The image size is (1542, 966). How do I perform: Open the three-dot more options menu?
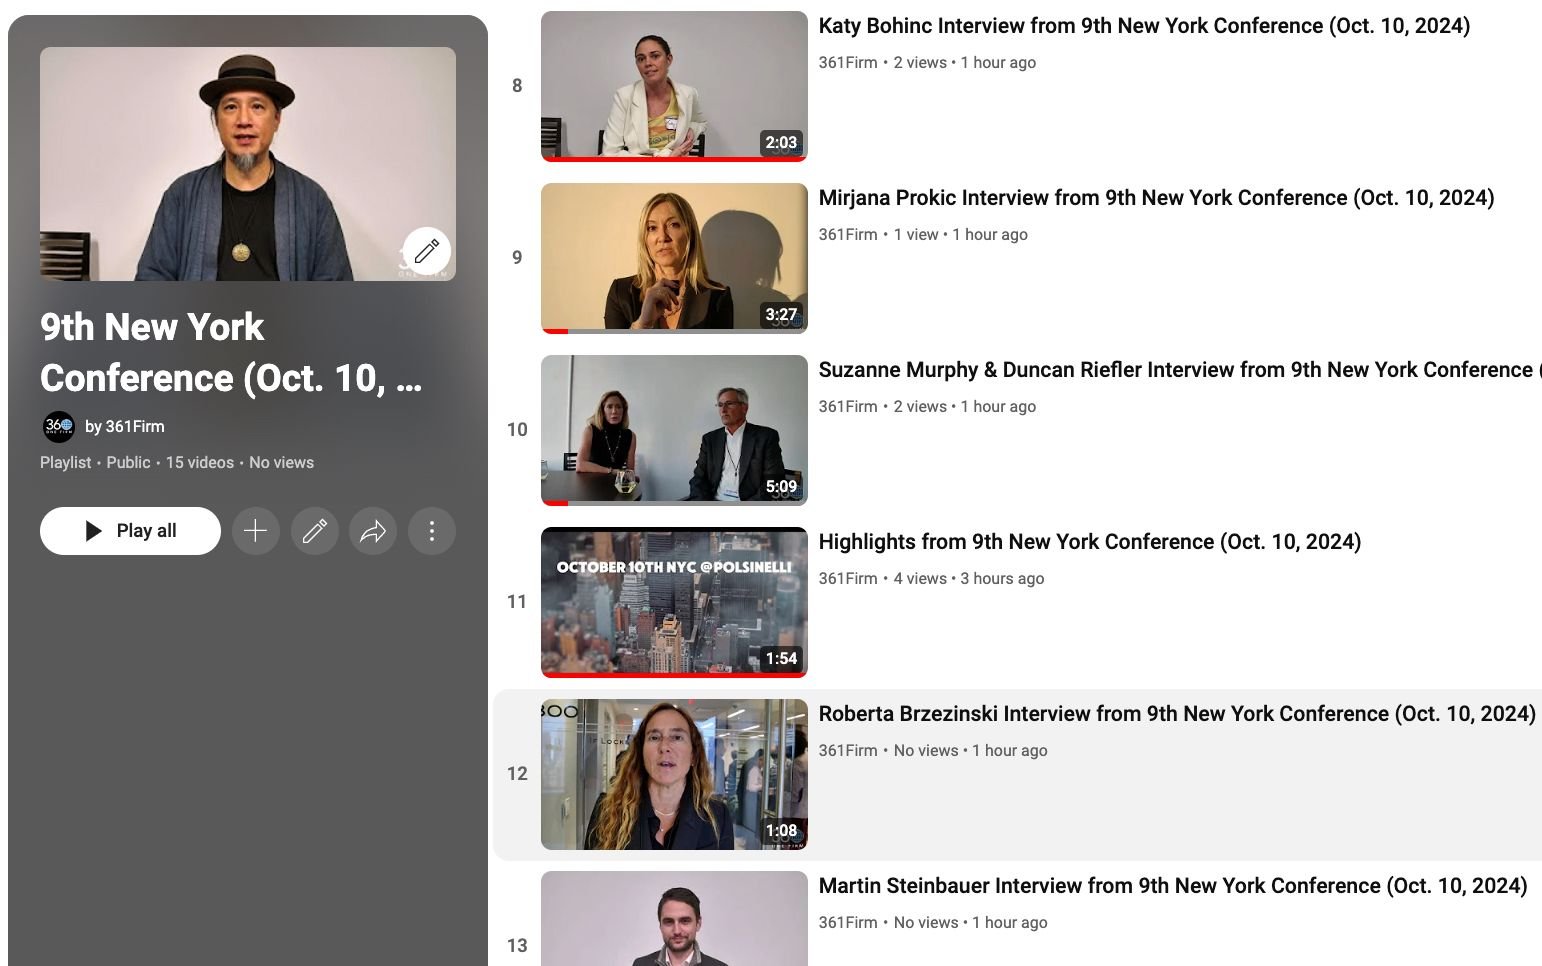click(432, 531)
